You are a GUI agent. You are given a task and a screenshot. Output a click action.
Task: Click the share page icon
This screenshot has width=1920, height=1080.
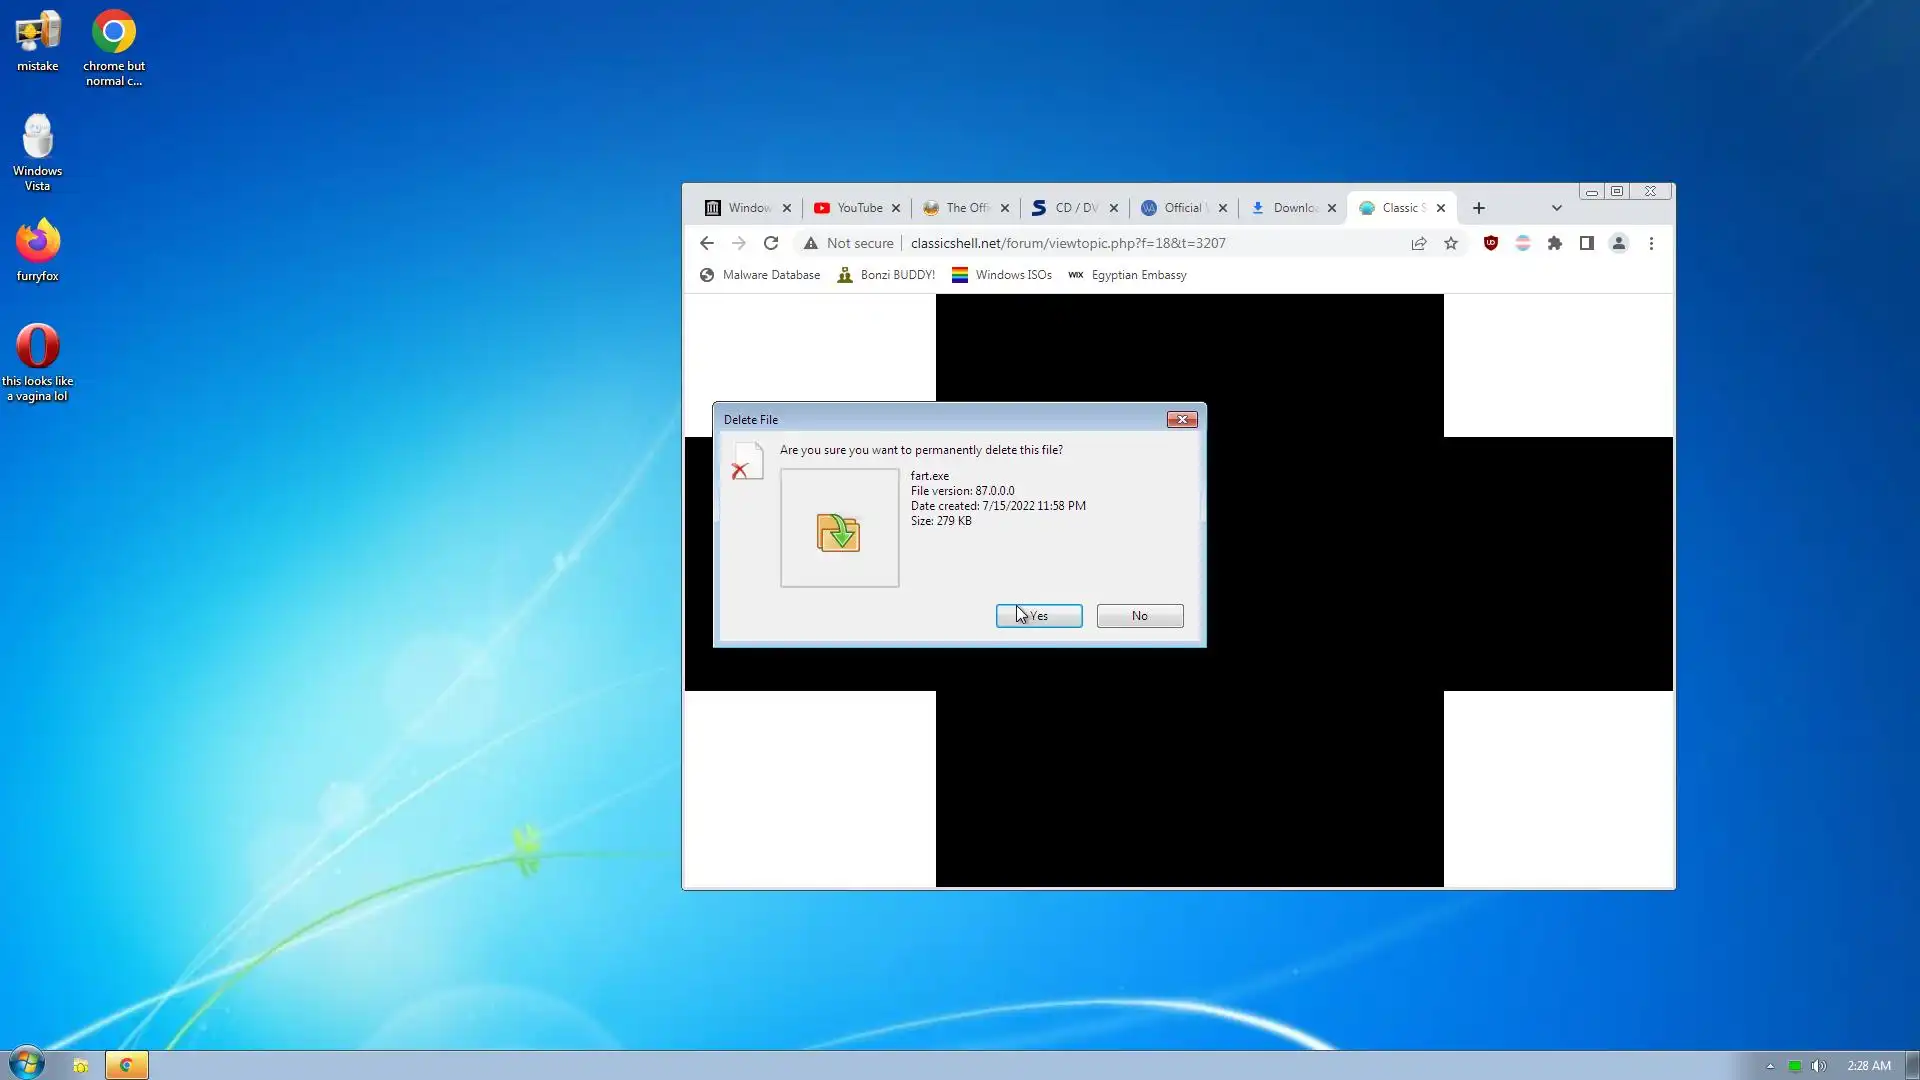(x=1418, y=243)
